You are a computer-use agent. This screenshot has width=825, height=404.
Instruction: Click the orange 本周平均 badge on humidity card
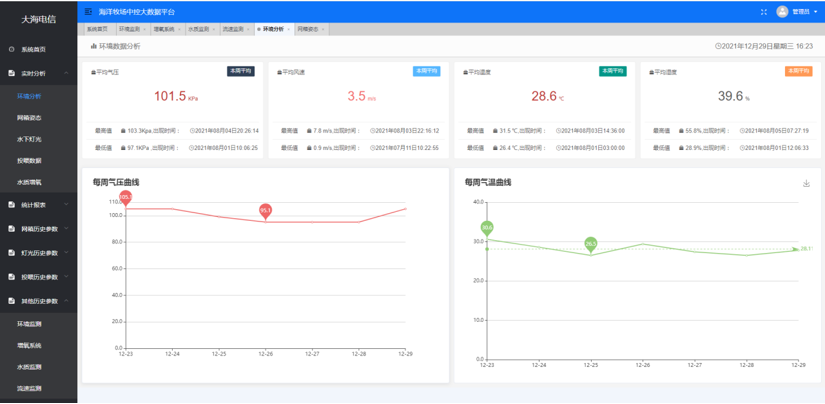click(798, 71)
